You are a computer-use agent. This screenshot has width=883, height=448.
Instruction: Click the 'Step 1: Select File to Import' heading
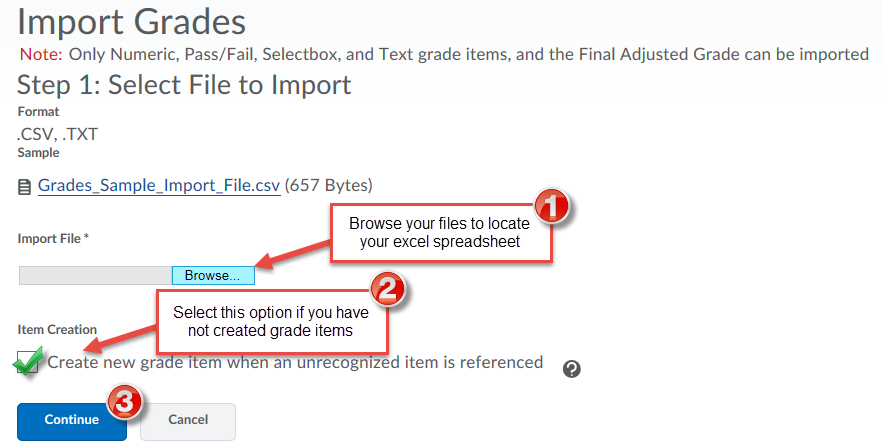pos(184,85)
